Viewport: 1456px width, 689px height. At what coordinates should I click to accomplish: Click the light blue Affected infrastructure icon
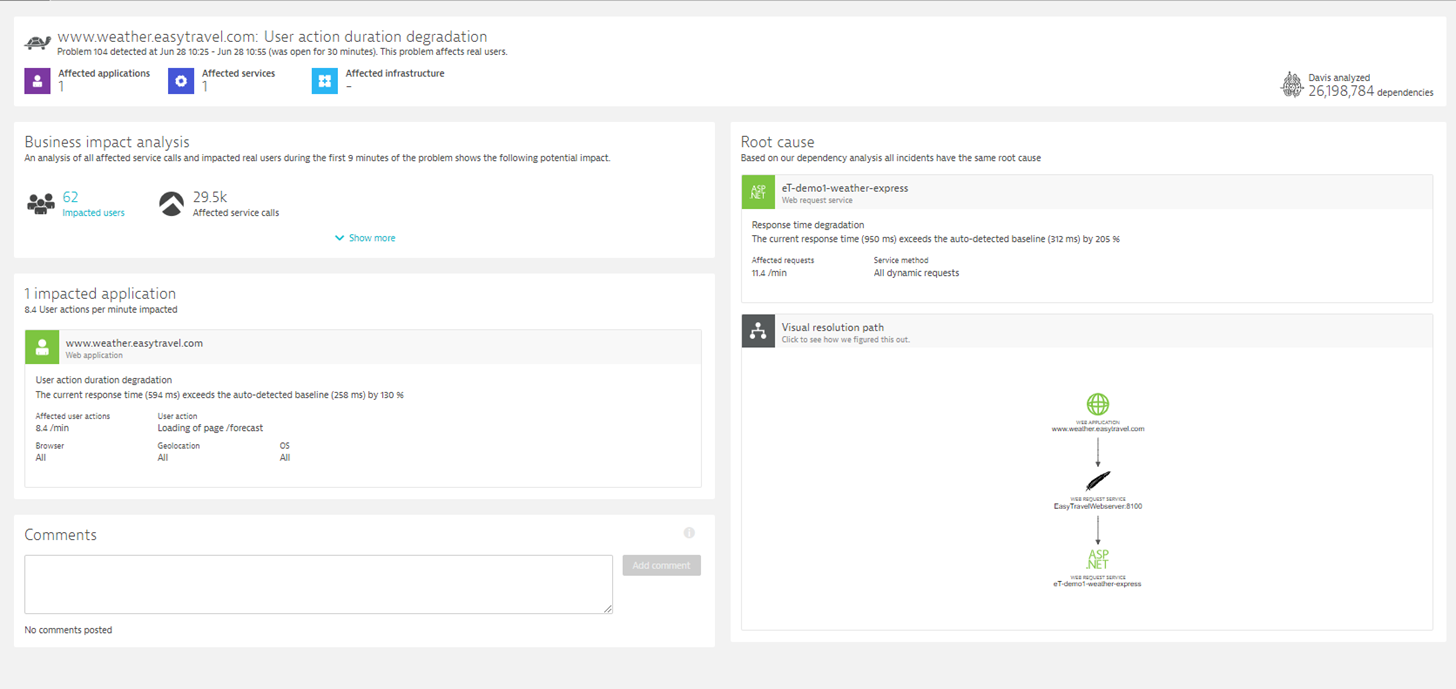[x=325, y=81]
